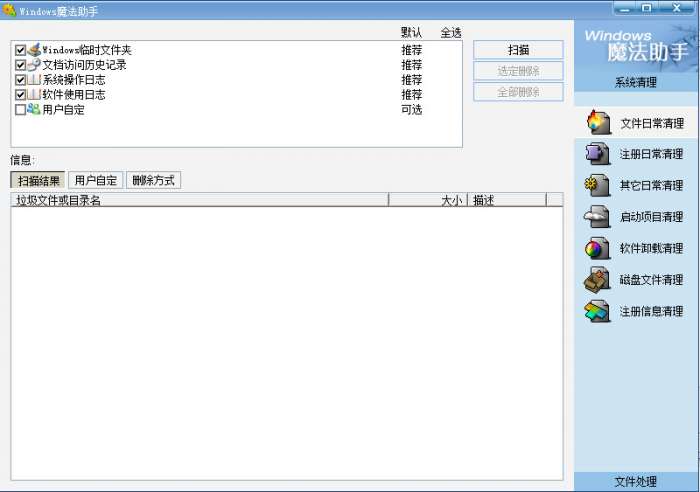Select the 软件卸载清理 label

click(651, 248)
